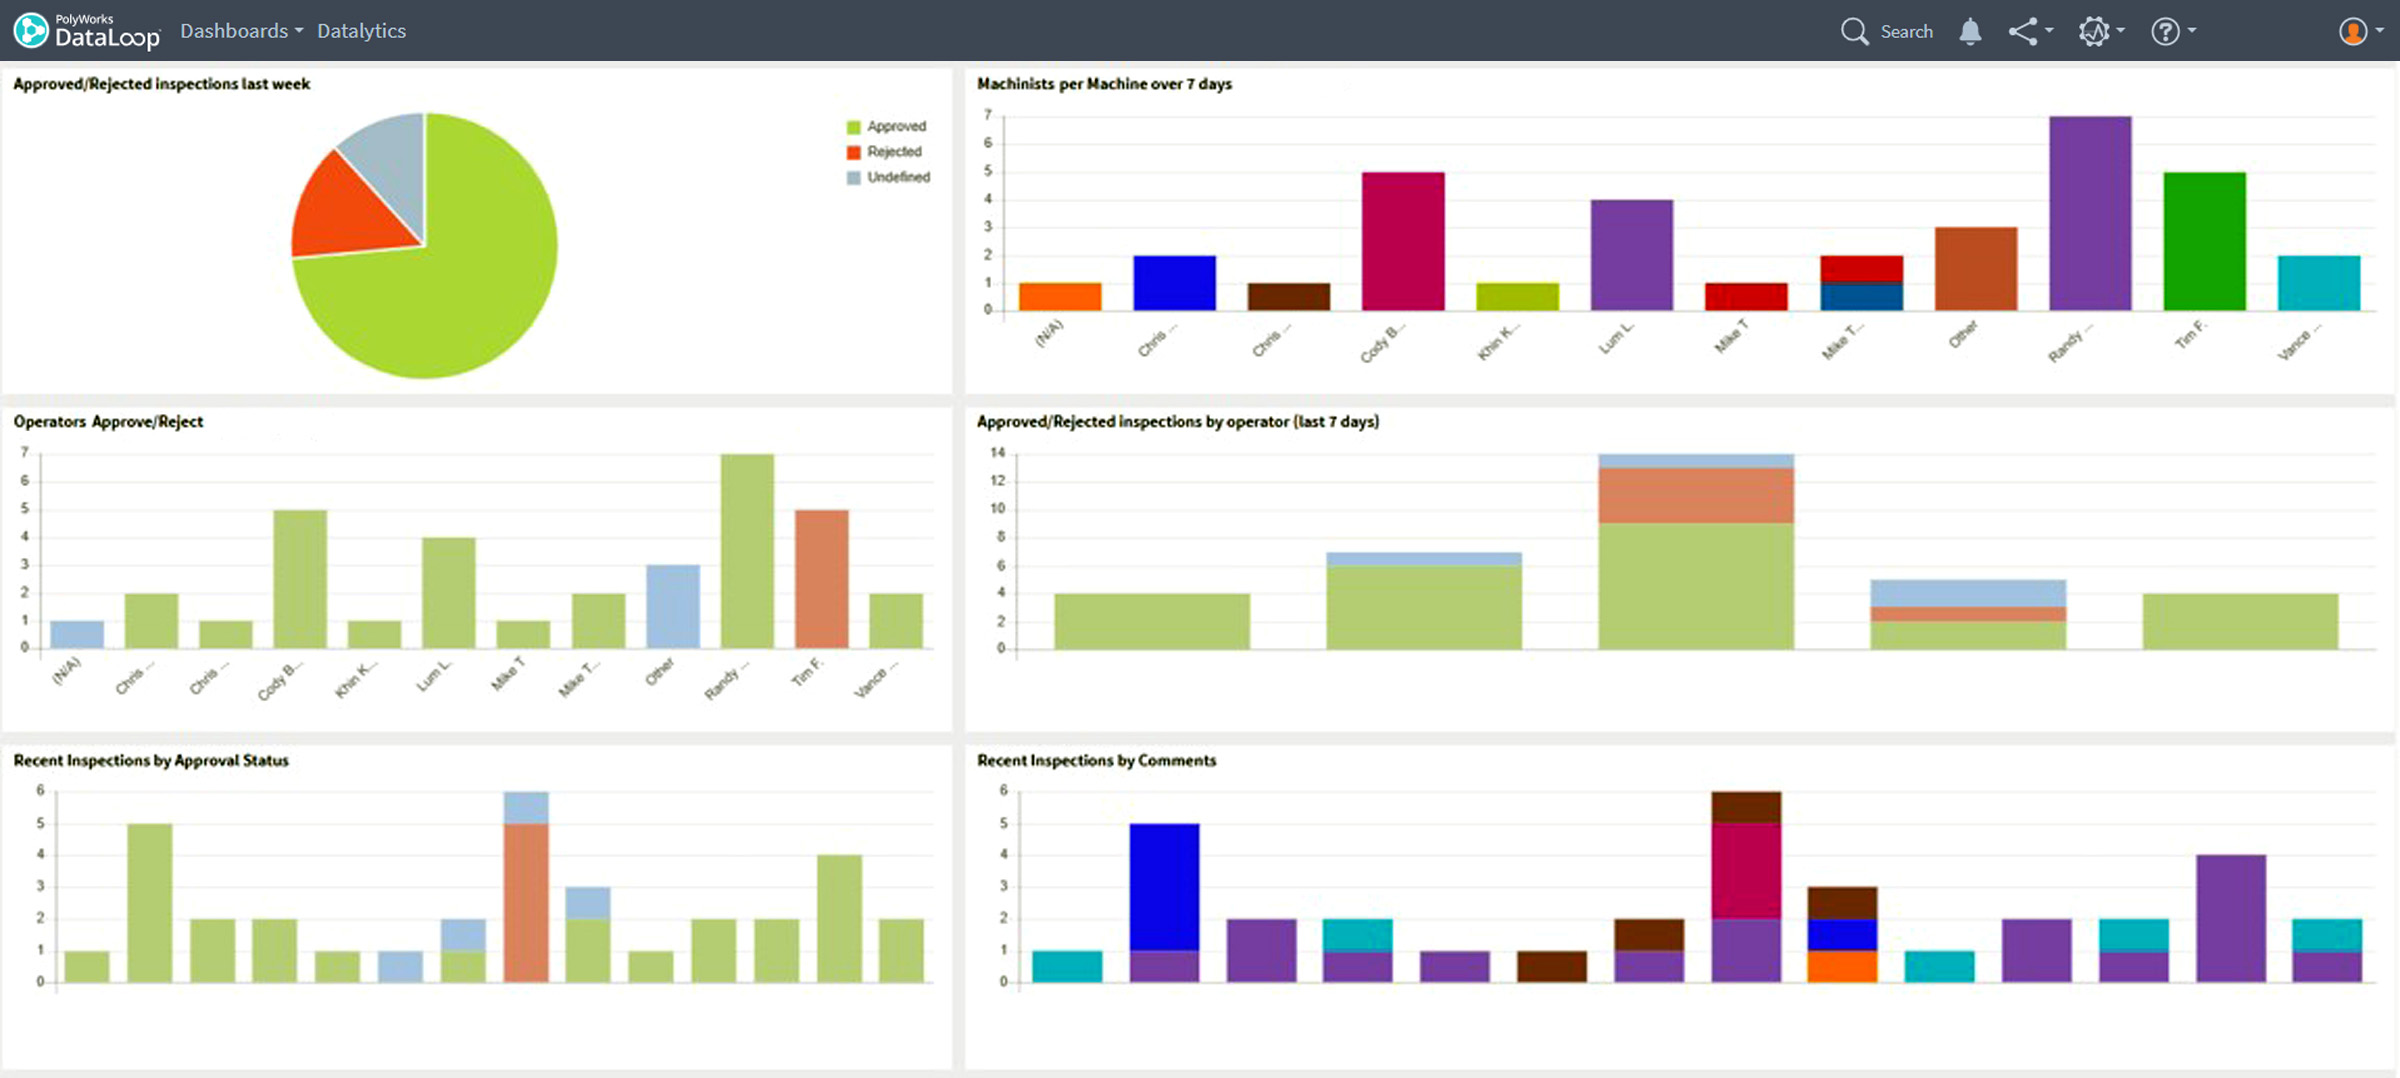Click tallest stacked bar in inspections by operator
The height and width of the screenshot is (1078, 2400).
click(x=1696, y=552)
